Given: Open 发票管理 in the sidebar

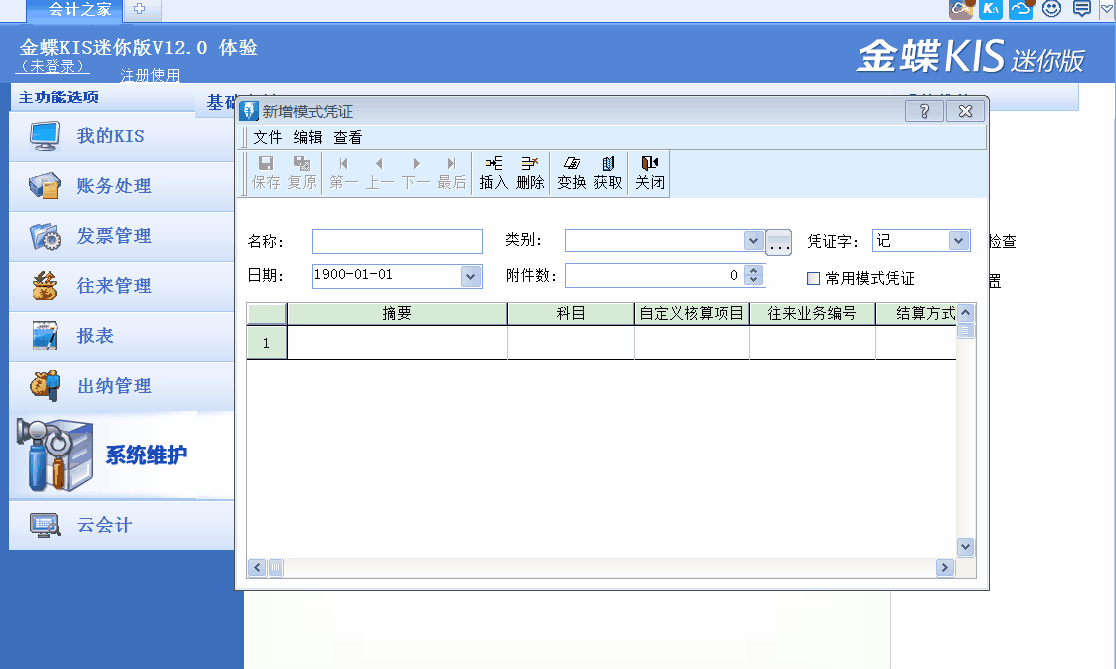Looking at the screenshot, I should coord(114,236).
